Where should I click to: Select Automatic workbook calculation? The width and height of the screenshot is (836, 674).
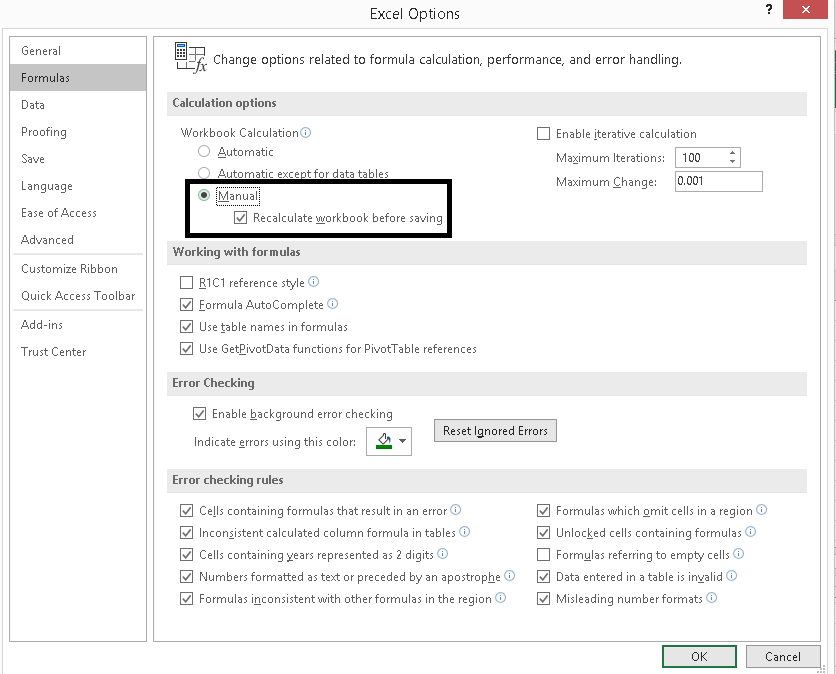tap(204, 151)
